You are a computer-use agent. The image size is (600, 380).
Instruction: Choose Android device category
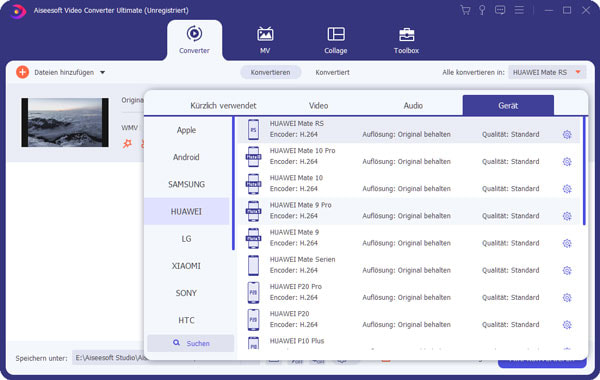[186, 157]
